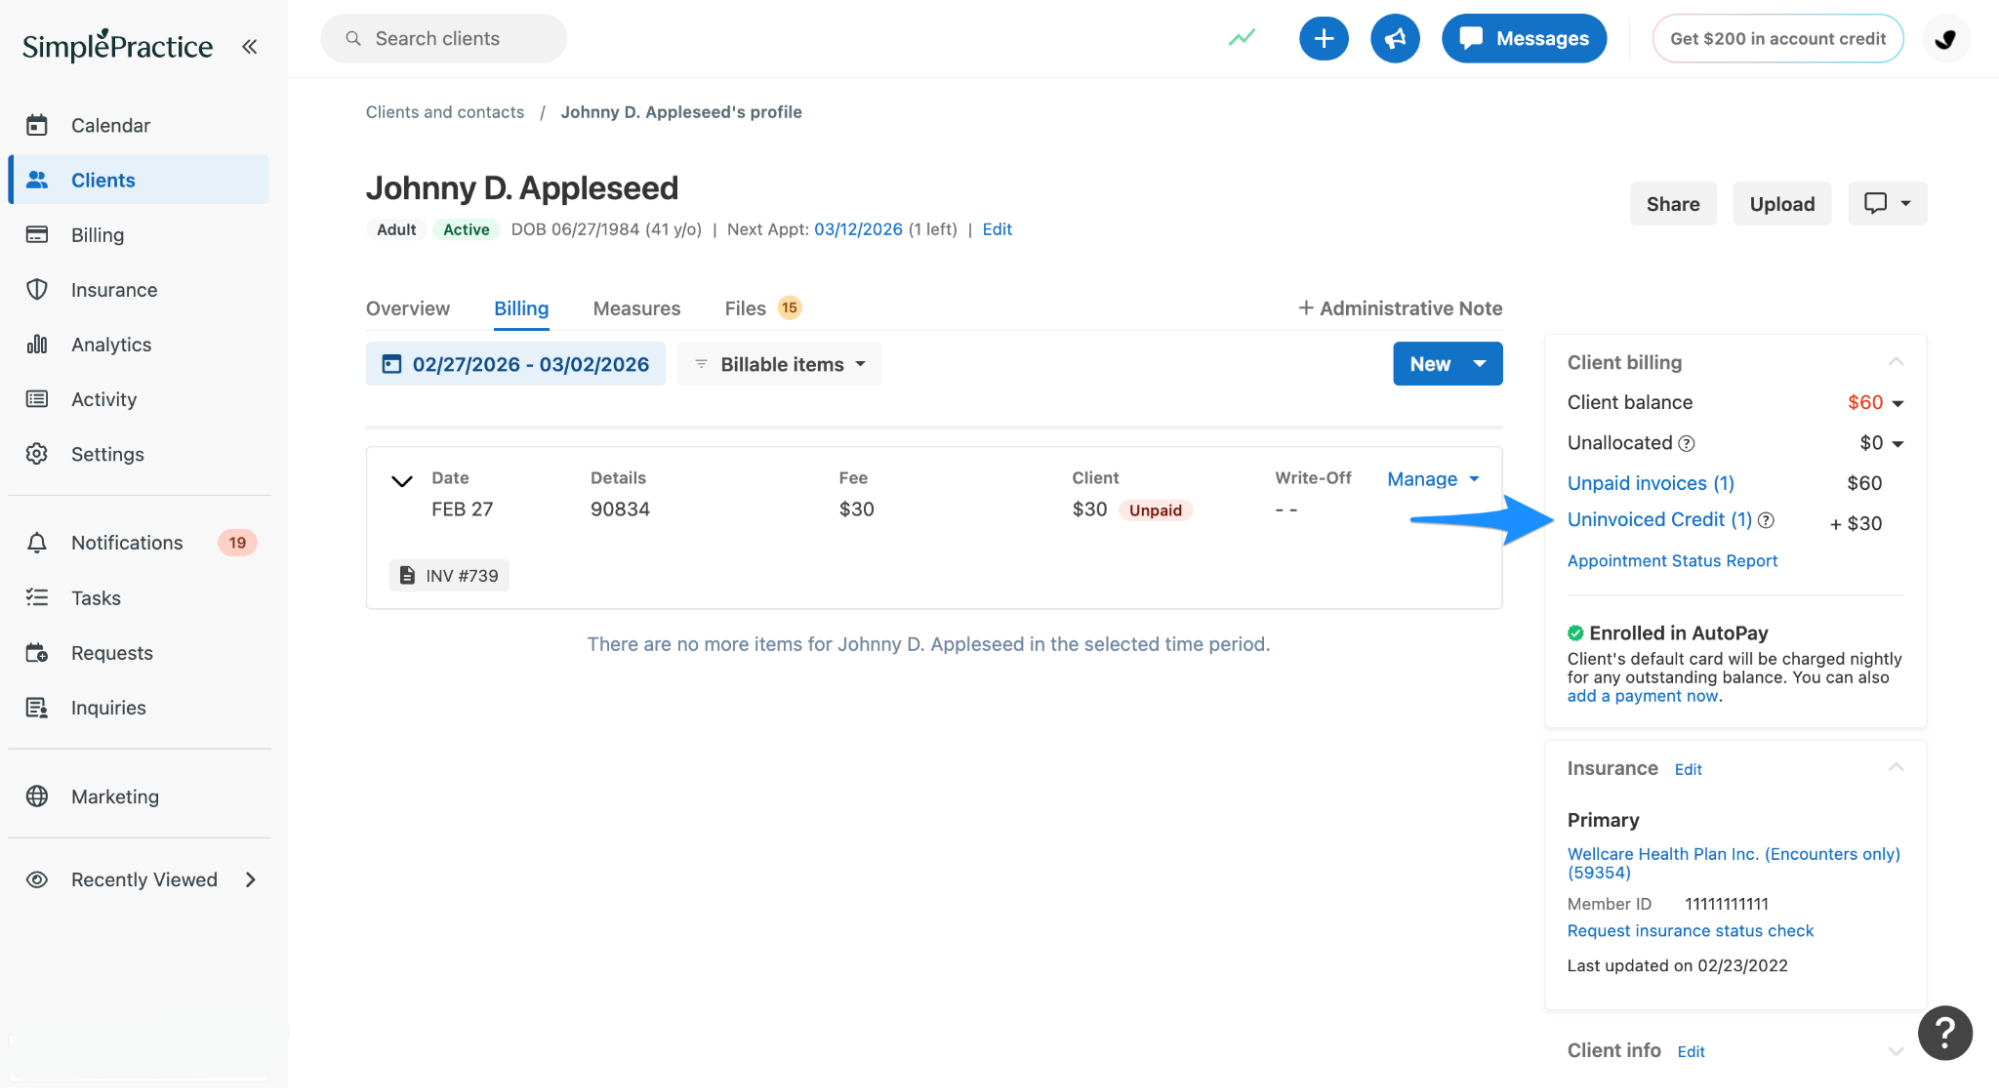Image resolution: width=1999 pixels, height=1089 pixels.
Task: Click the Unallocated help icon
Action: [x=1686, y=443]
